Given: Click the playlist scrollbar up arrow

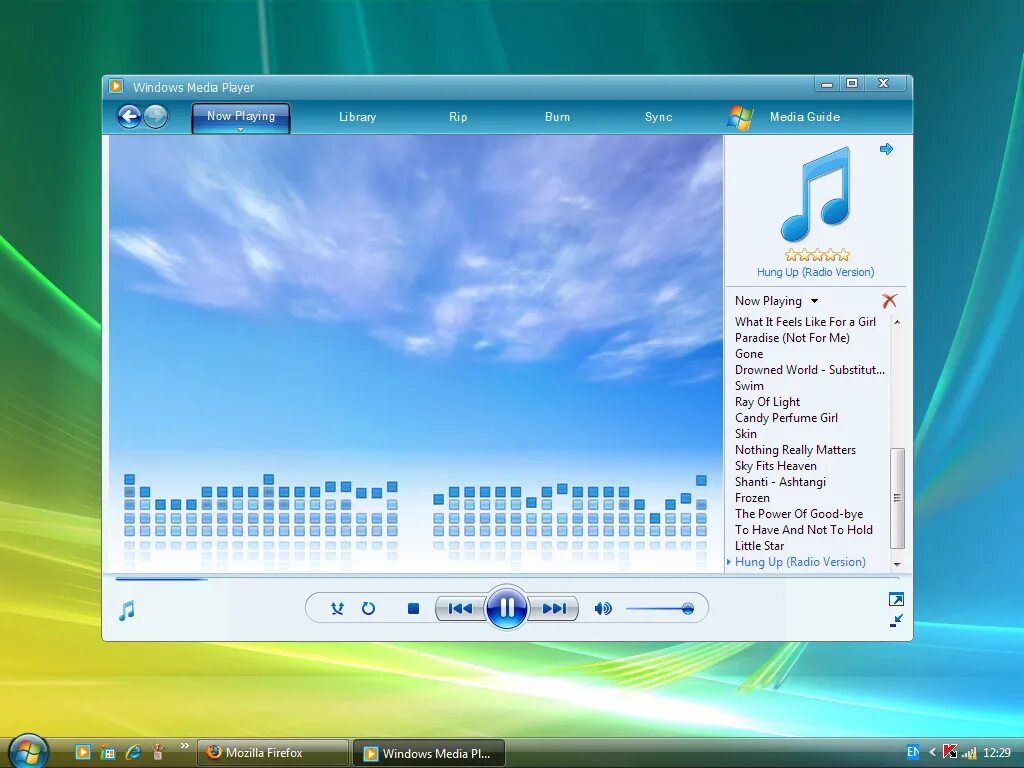Looking at the screenshot, I should (897, 322).
